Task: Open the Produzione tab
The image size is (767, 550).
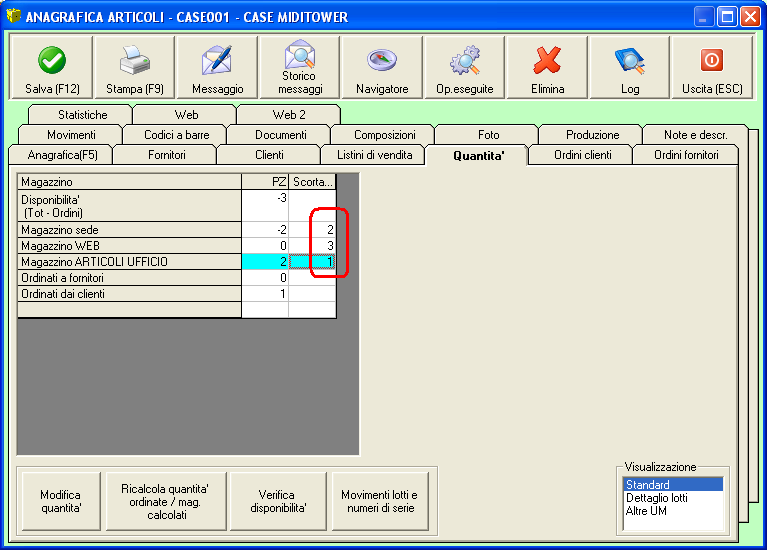Action: 591,135
